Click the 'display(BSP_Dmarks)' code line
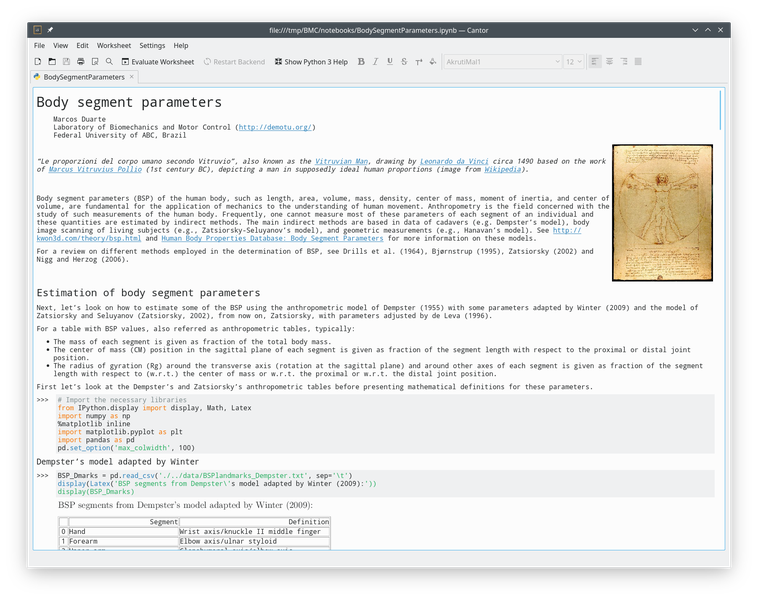Viewport: 758px width, 600px height. click(x=96, y=492)
